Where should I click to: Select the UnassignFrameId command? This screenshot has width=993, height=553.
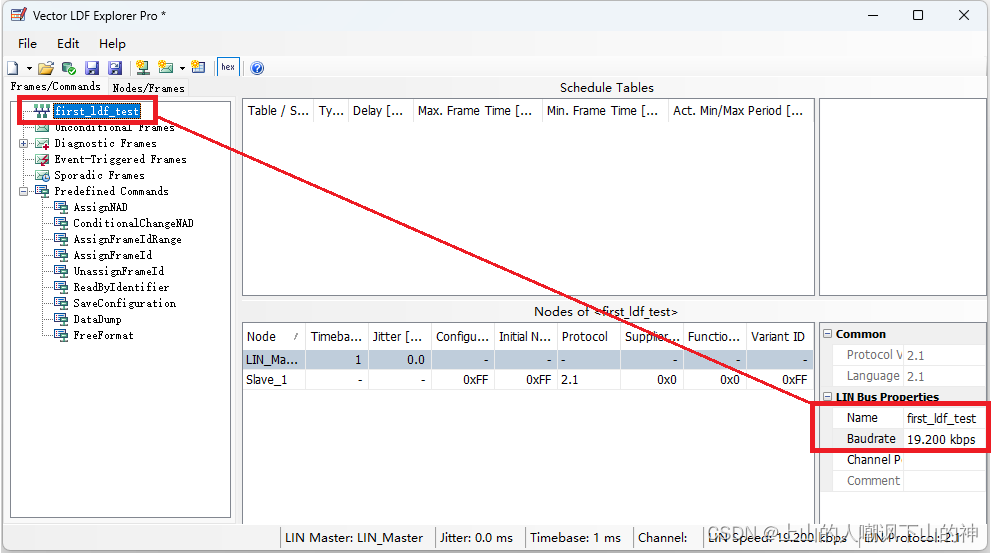[x=118, y=271]
